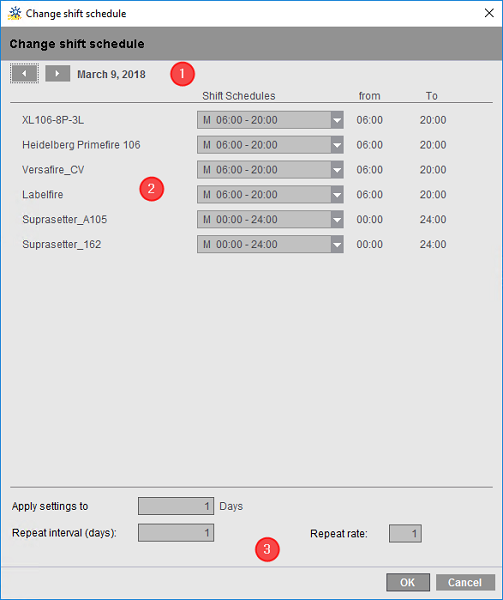Select the Heidelberg Primefire 106 device name

[x=81, y=145]
